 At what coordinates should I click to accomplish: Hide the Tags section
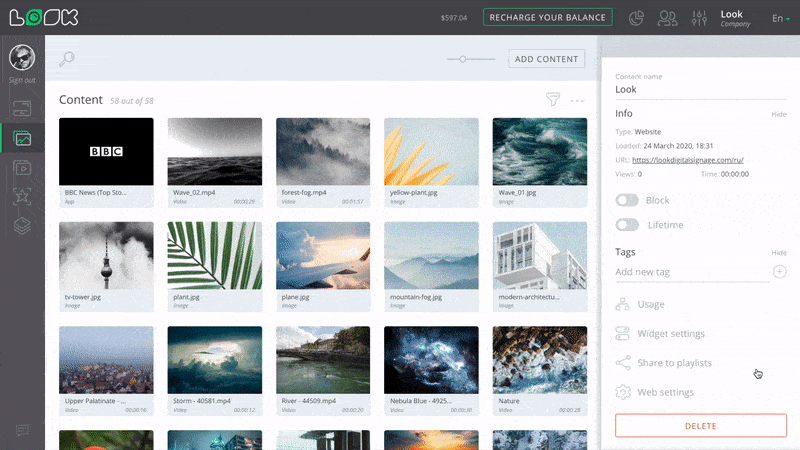click(778, 253)
